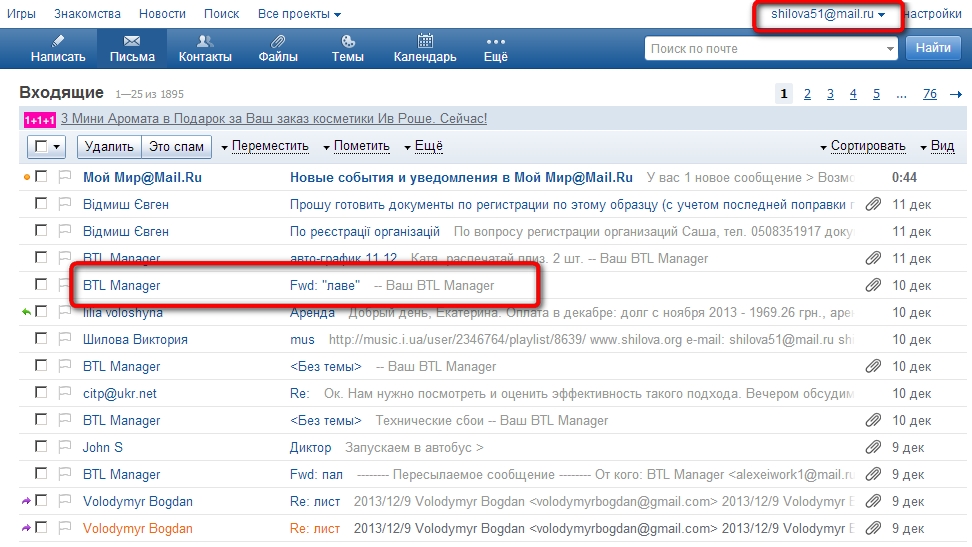Open the Переместить move dropdown

pos(265,146)
